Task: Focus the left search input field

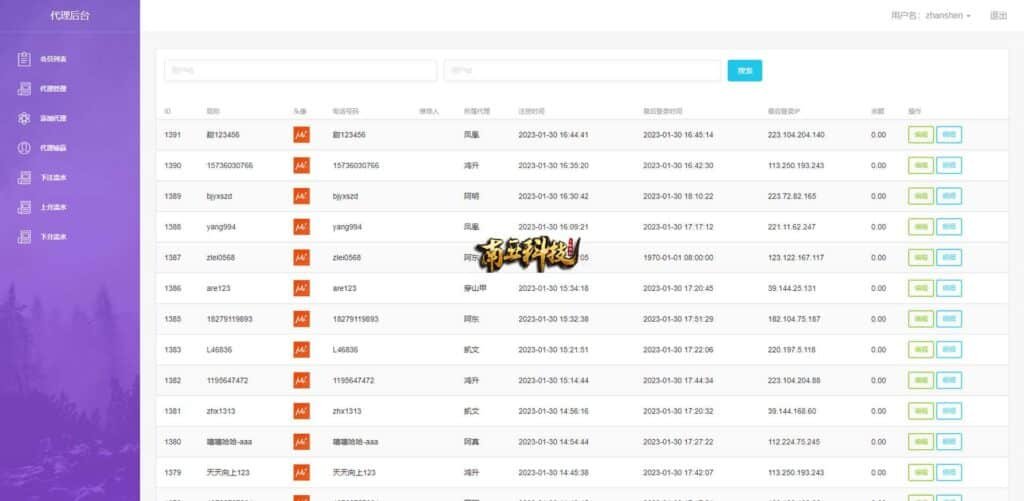Action: (x=300, y=71)
